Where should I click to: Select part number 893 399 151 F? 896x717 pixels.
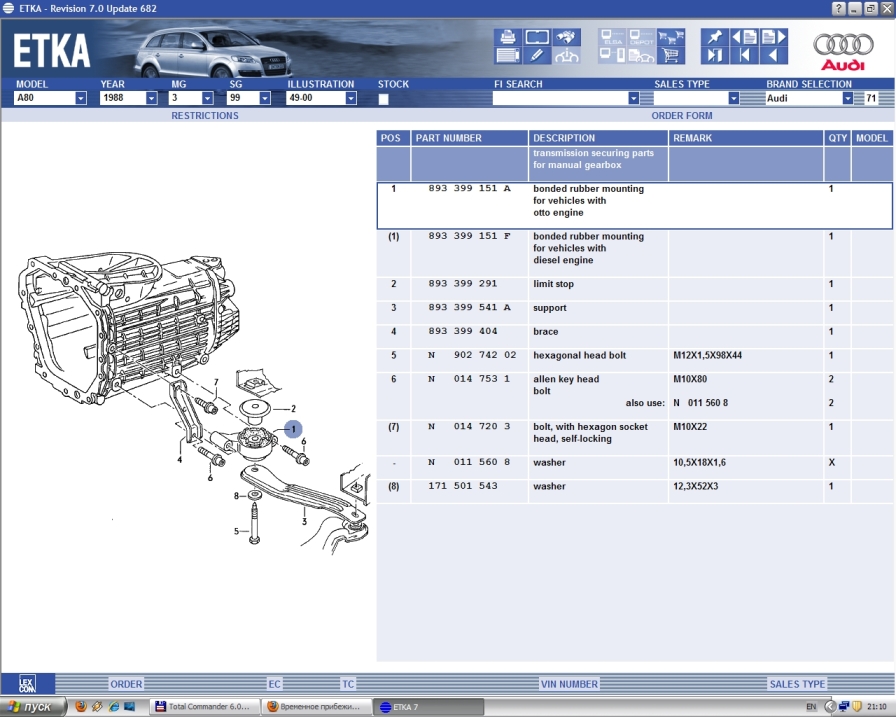(x=469, y=236)
